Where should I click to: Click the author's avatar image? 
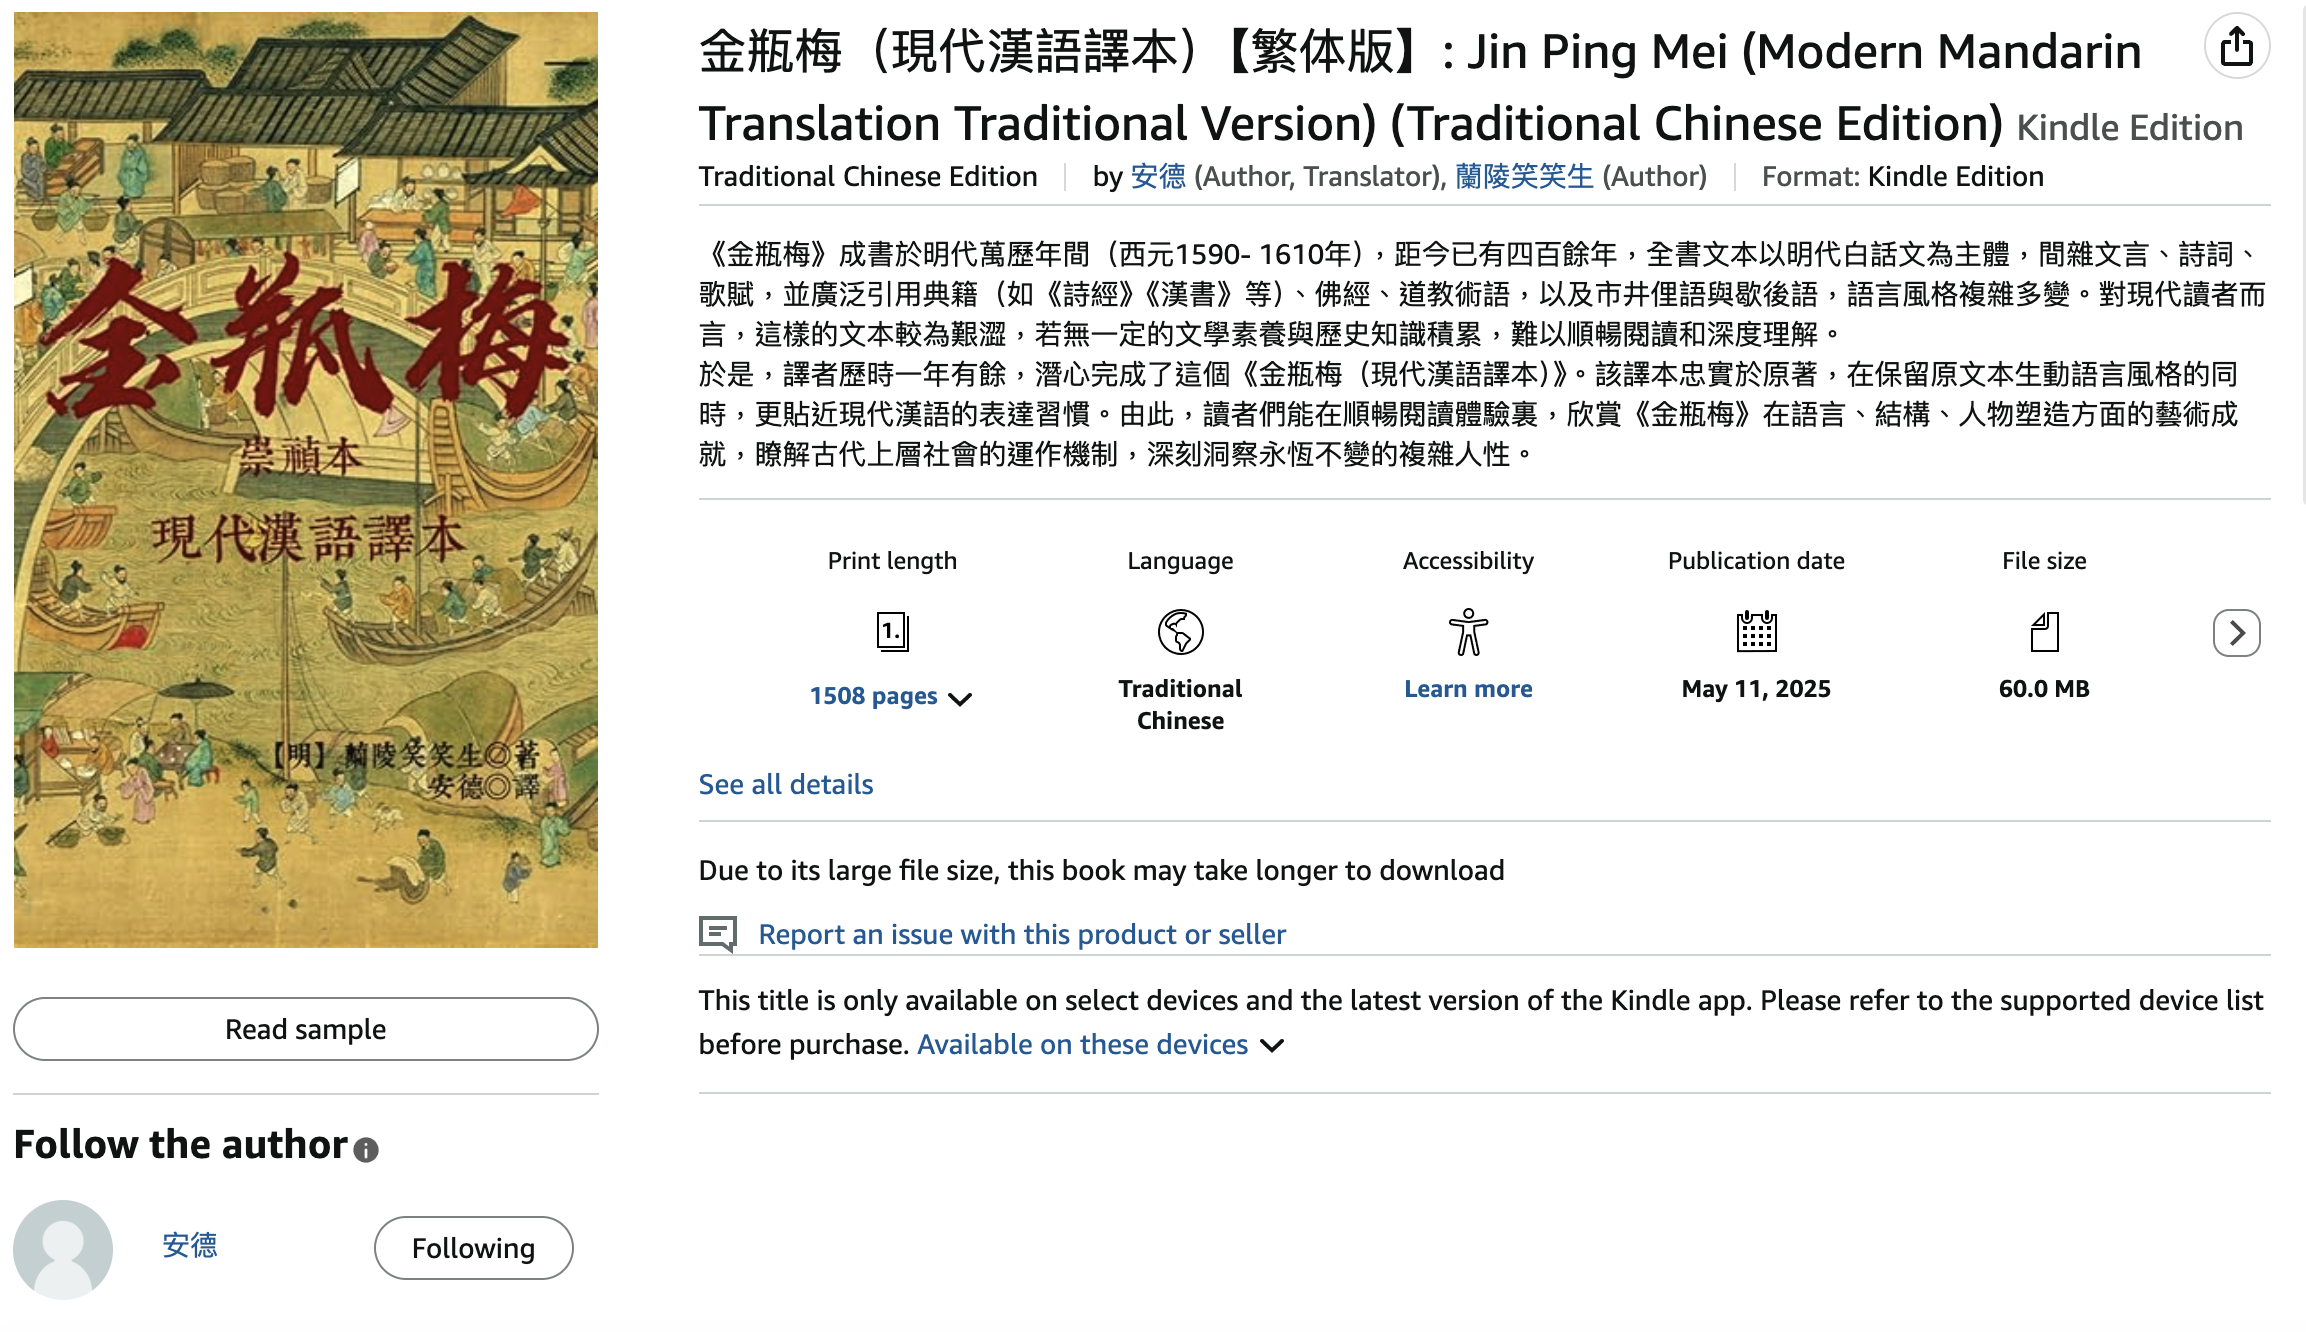point(63,1249)
